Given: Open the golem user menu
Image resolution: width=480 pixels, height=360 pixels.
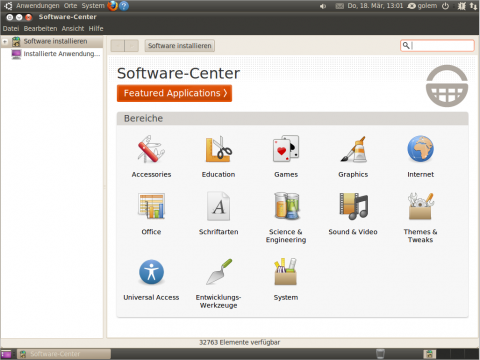Looking at the screenshot, I should (x=422, y=6).
